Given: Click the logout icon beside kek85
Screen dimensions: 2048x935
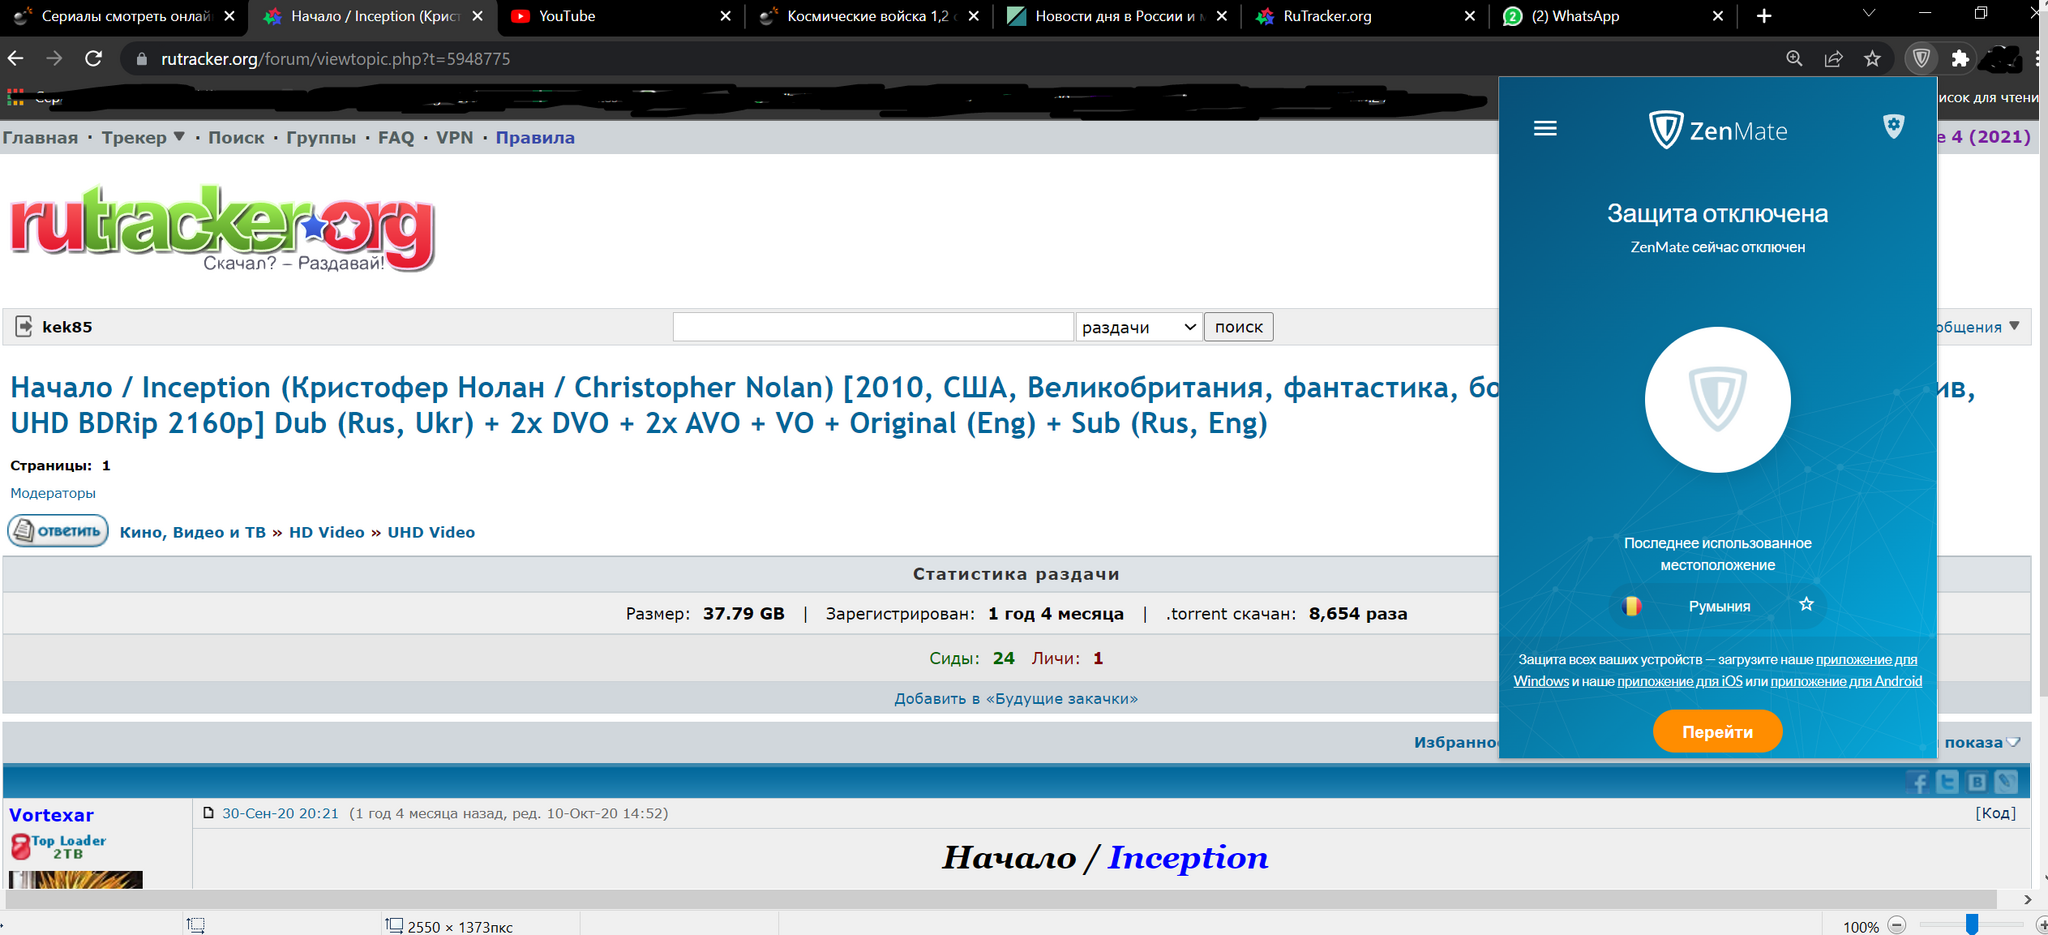Looking at the screenshot, I should 24,326.
